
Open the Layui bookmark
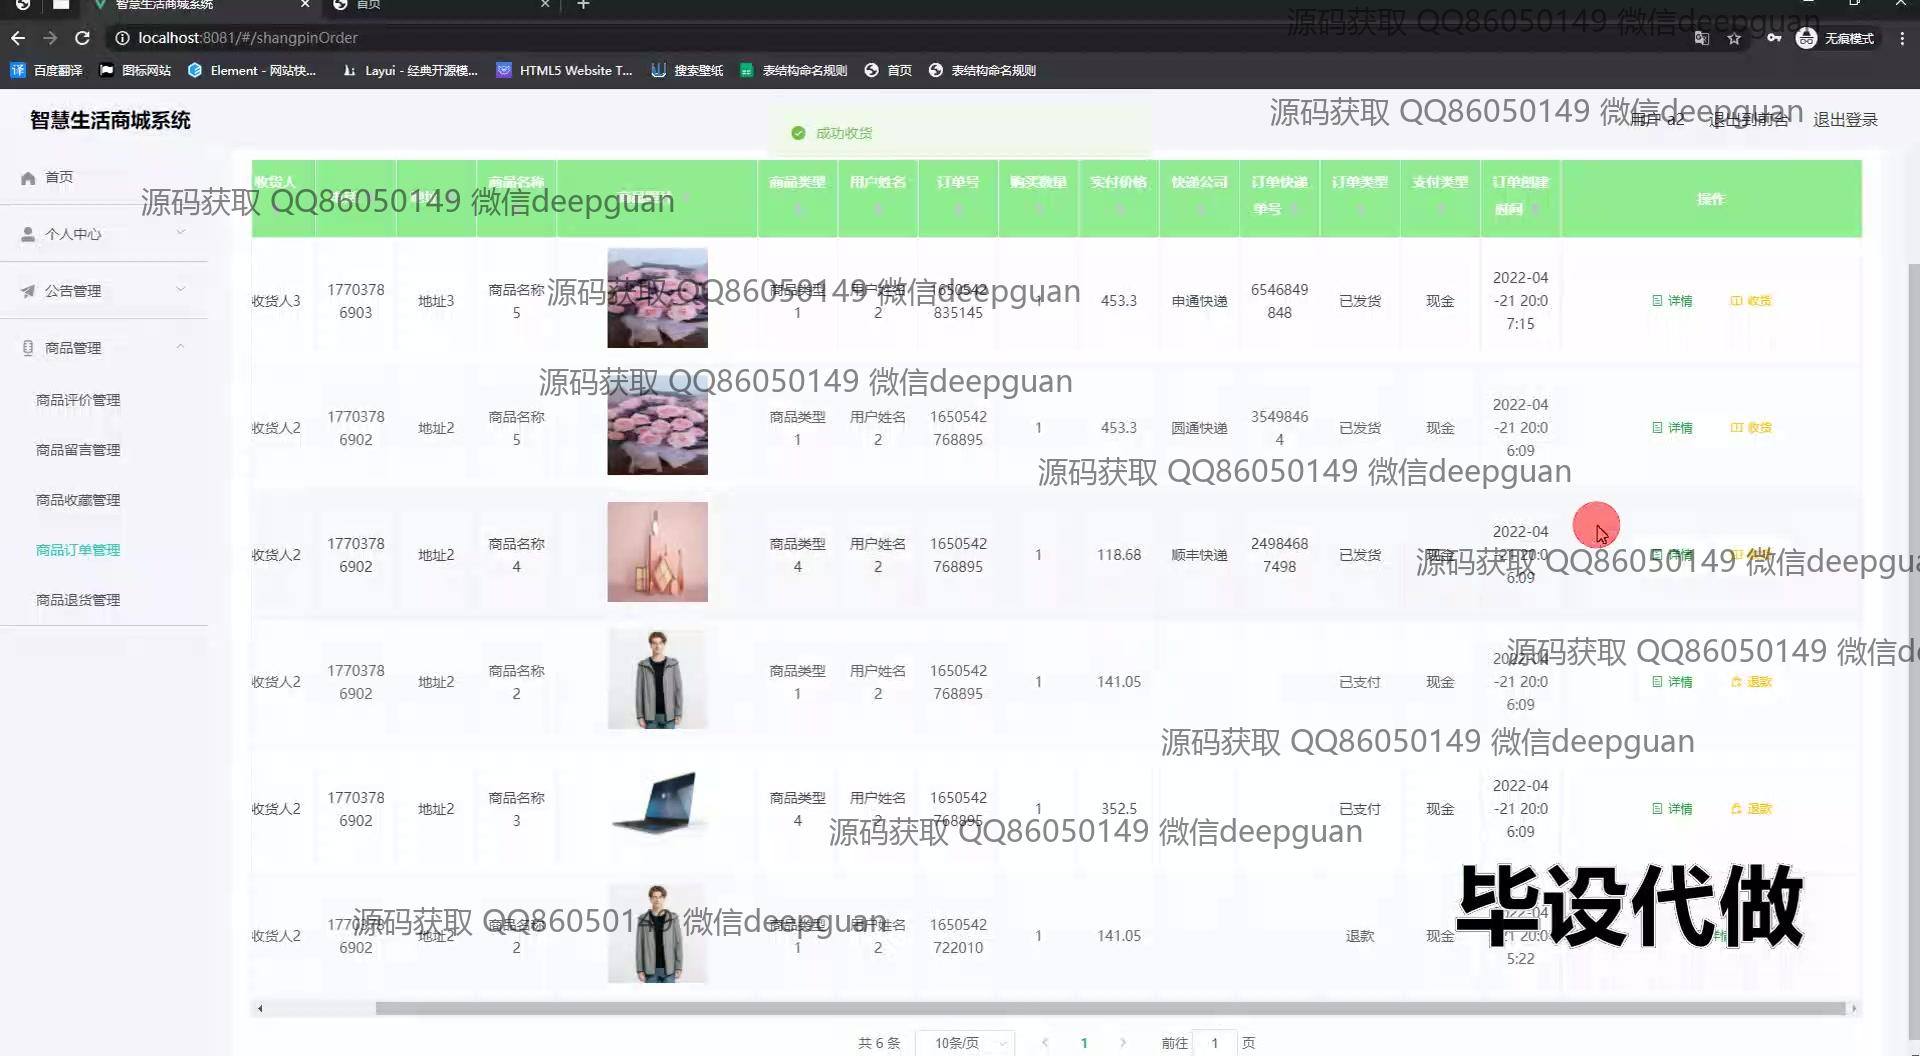point(410,70)
